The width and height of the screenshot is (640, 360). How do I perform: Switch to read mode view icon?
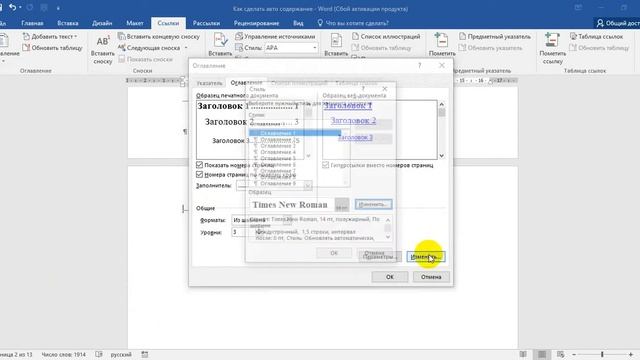pyautogui.click(x=523, y=354)
